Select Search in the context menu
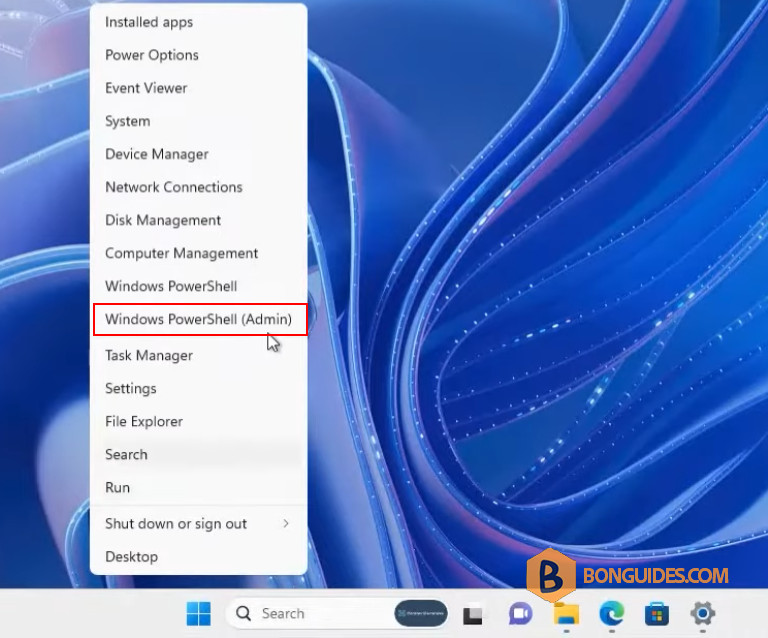The image size is (768, 638). pos(198,454)
